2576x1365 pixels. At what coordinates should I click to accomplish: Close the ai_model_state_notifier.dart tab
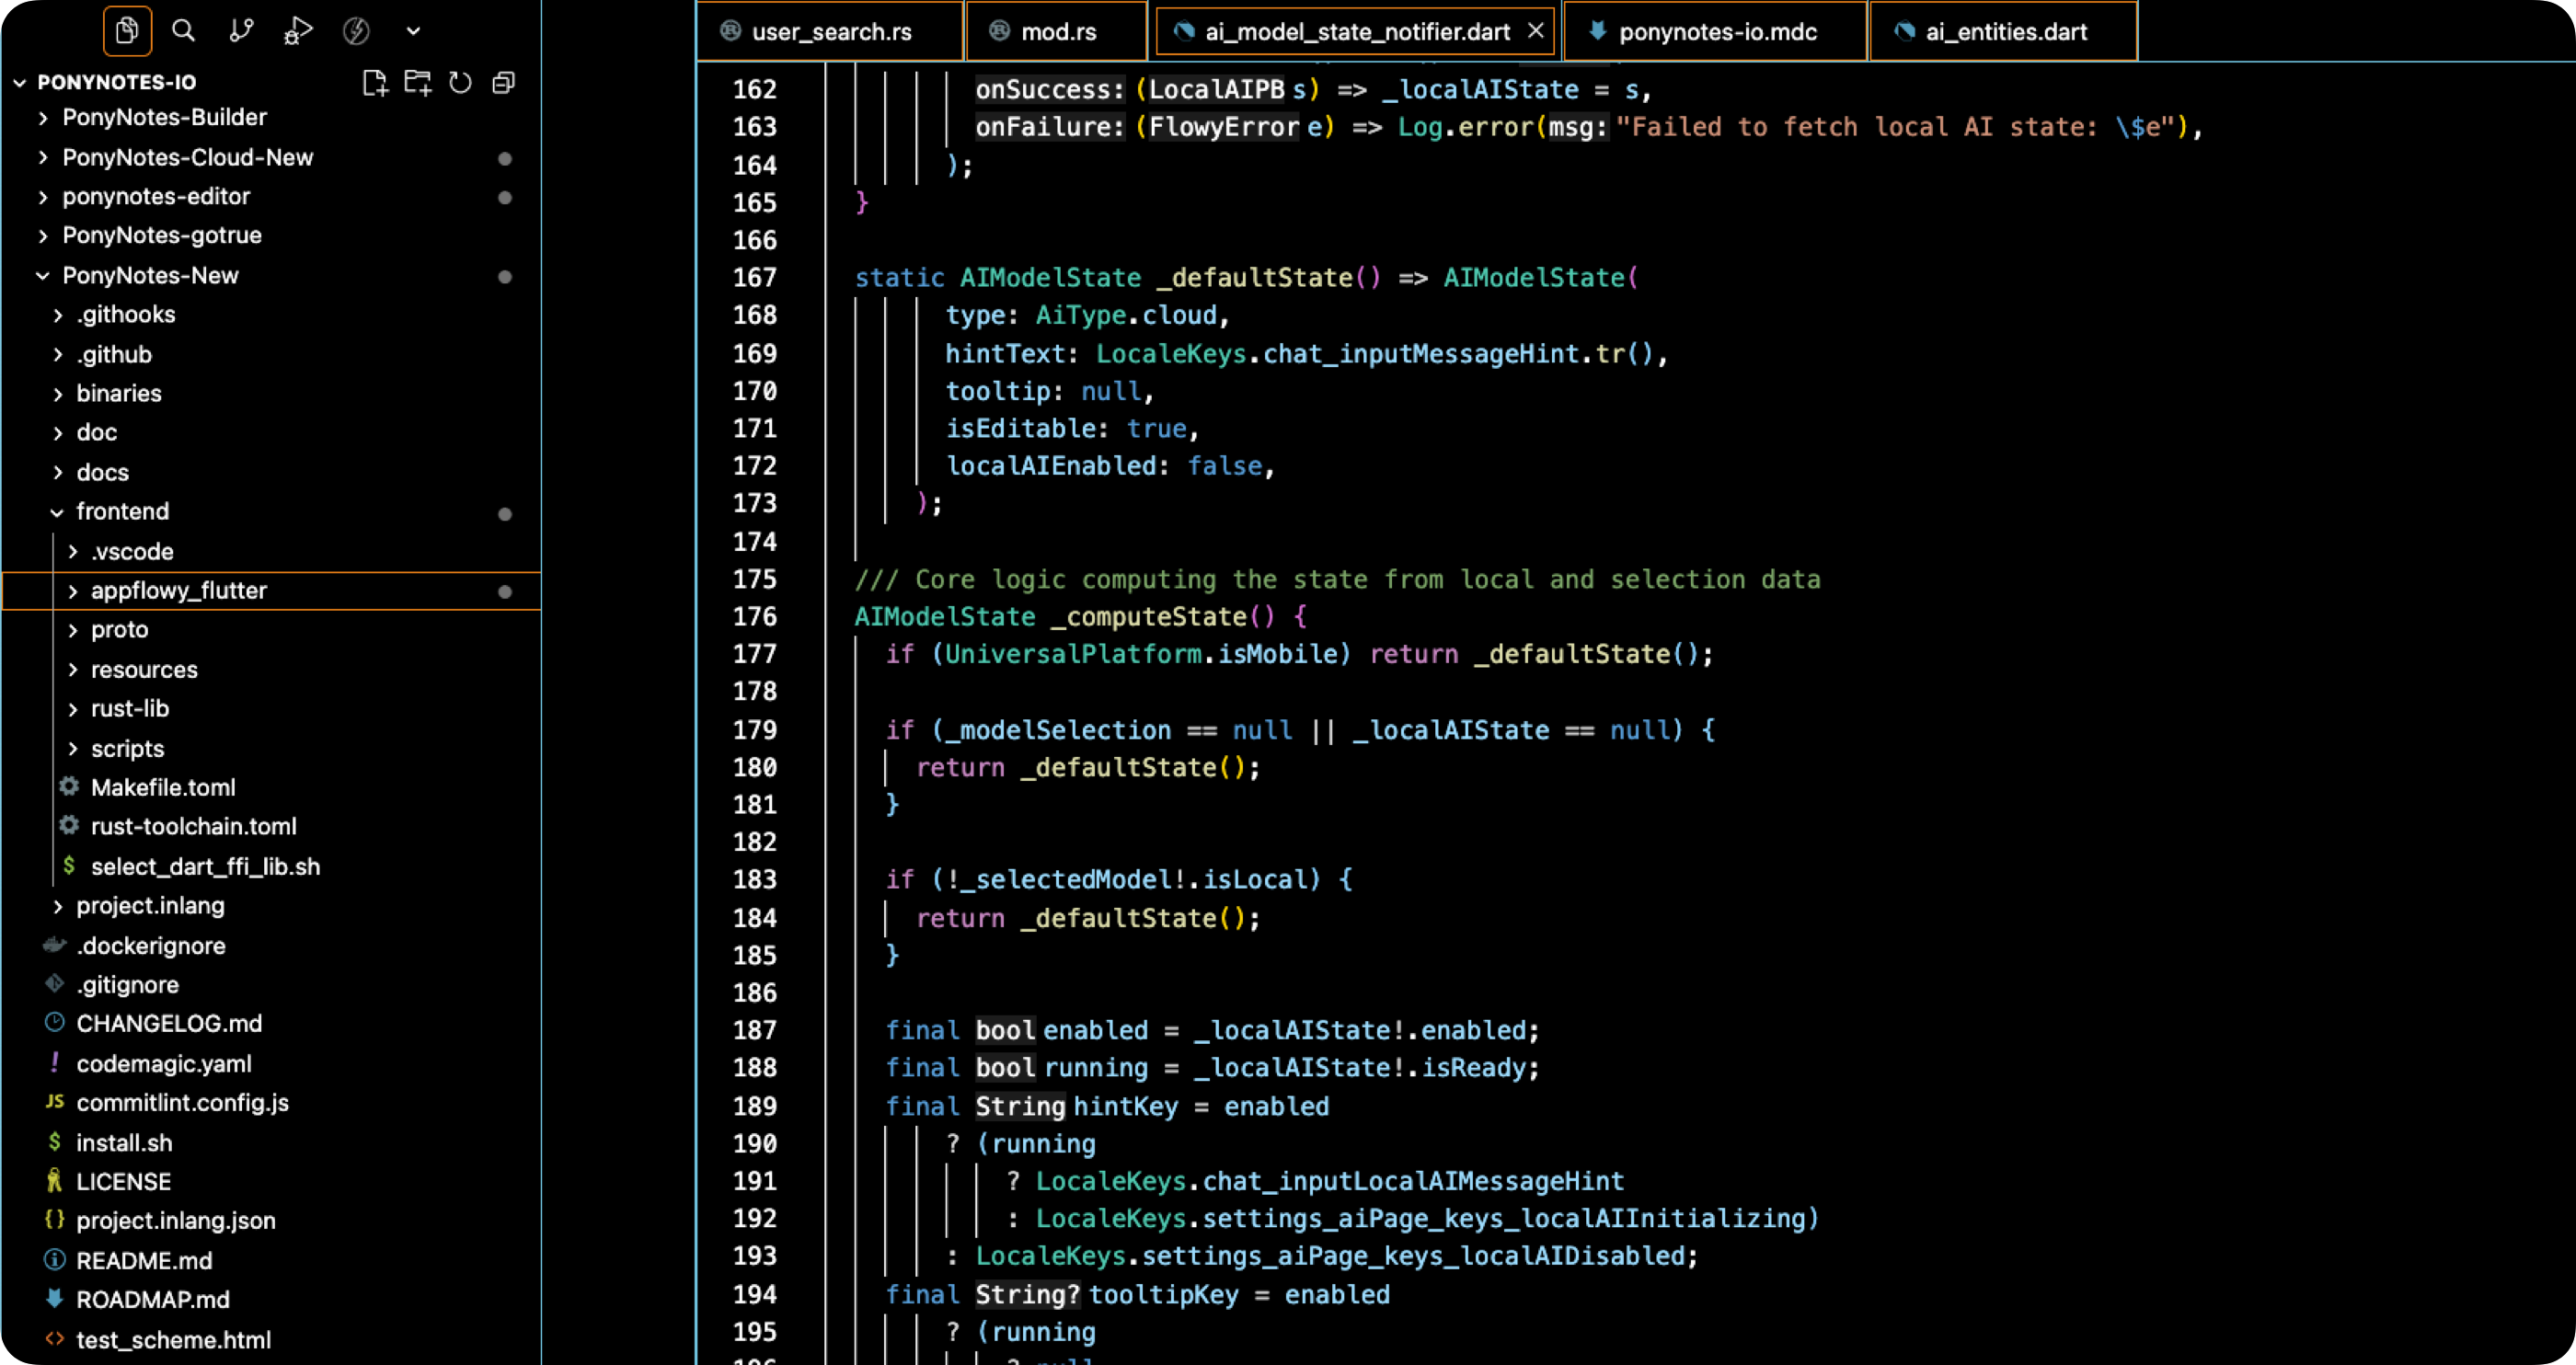coord(1536,30)
